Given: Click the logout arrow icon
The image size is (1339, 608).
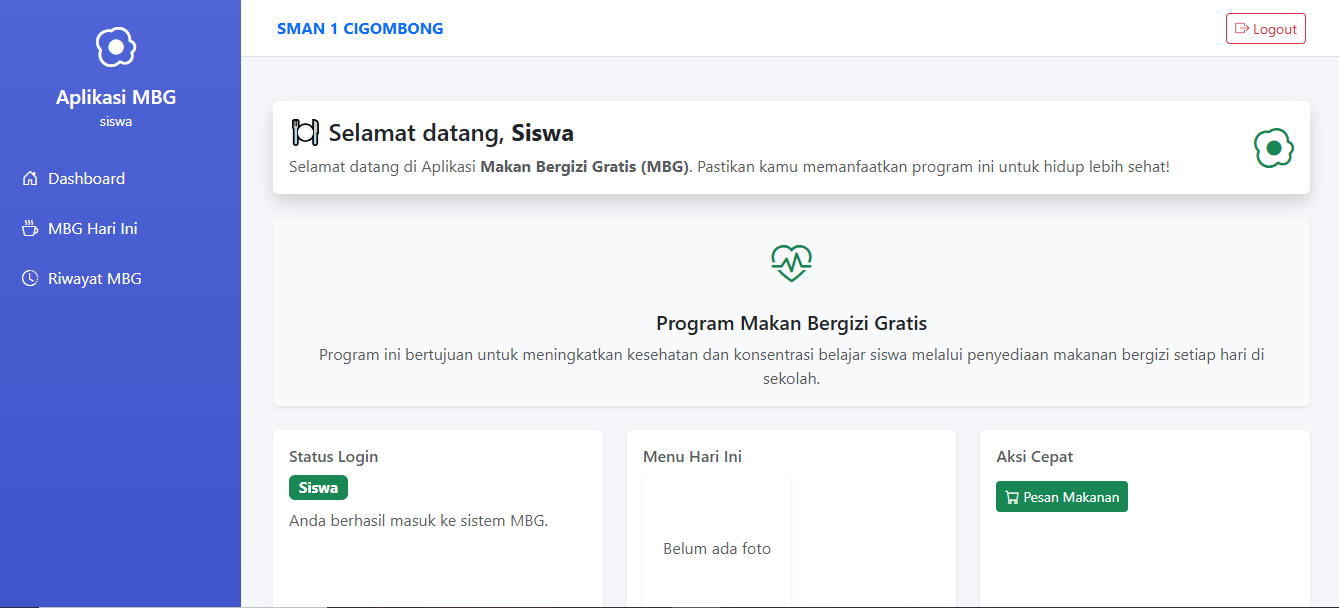Looking at the screenshot, I should 1242,29.
